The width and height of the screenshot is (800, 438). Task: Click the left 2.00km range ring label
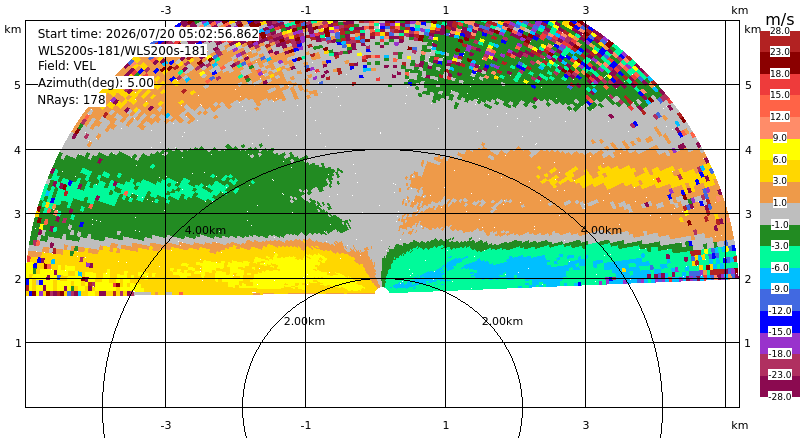point(304,321)
